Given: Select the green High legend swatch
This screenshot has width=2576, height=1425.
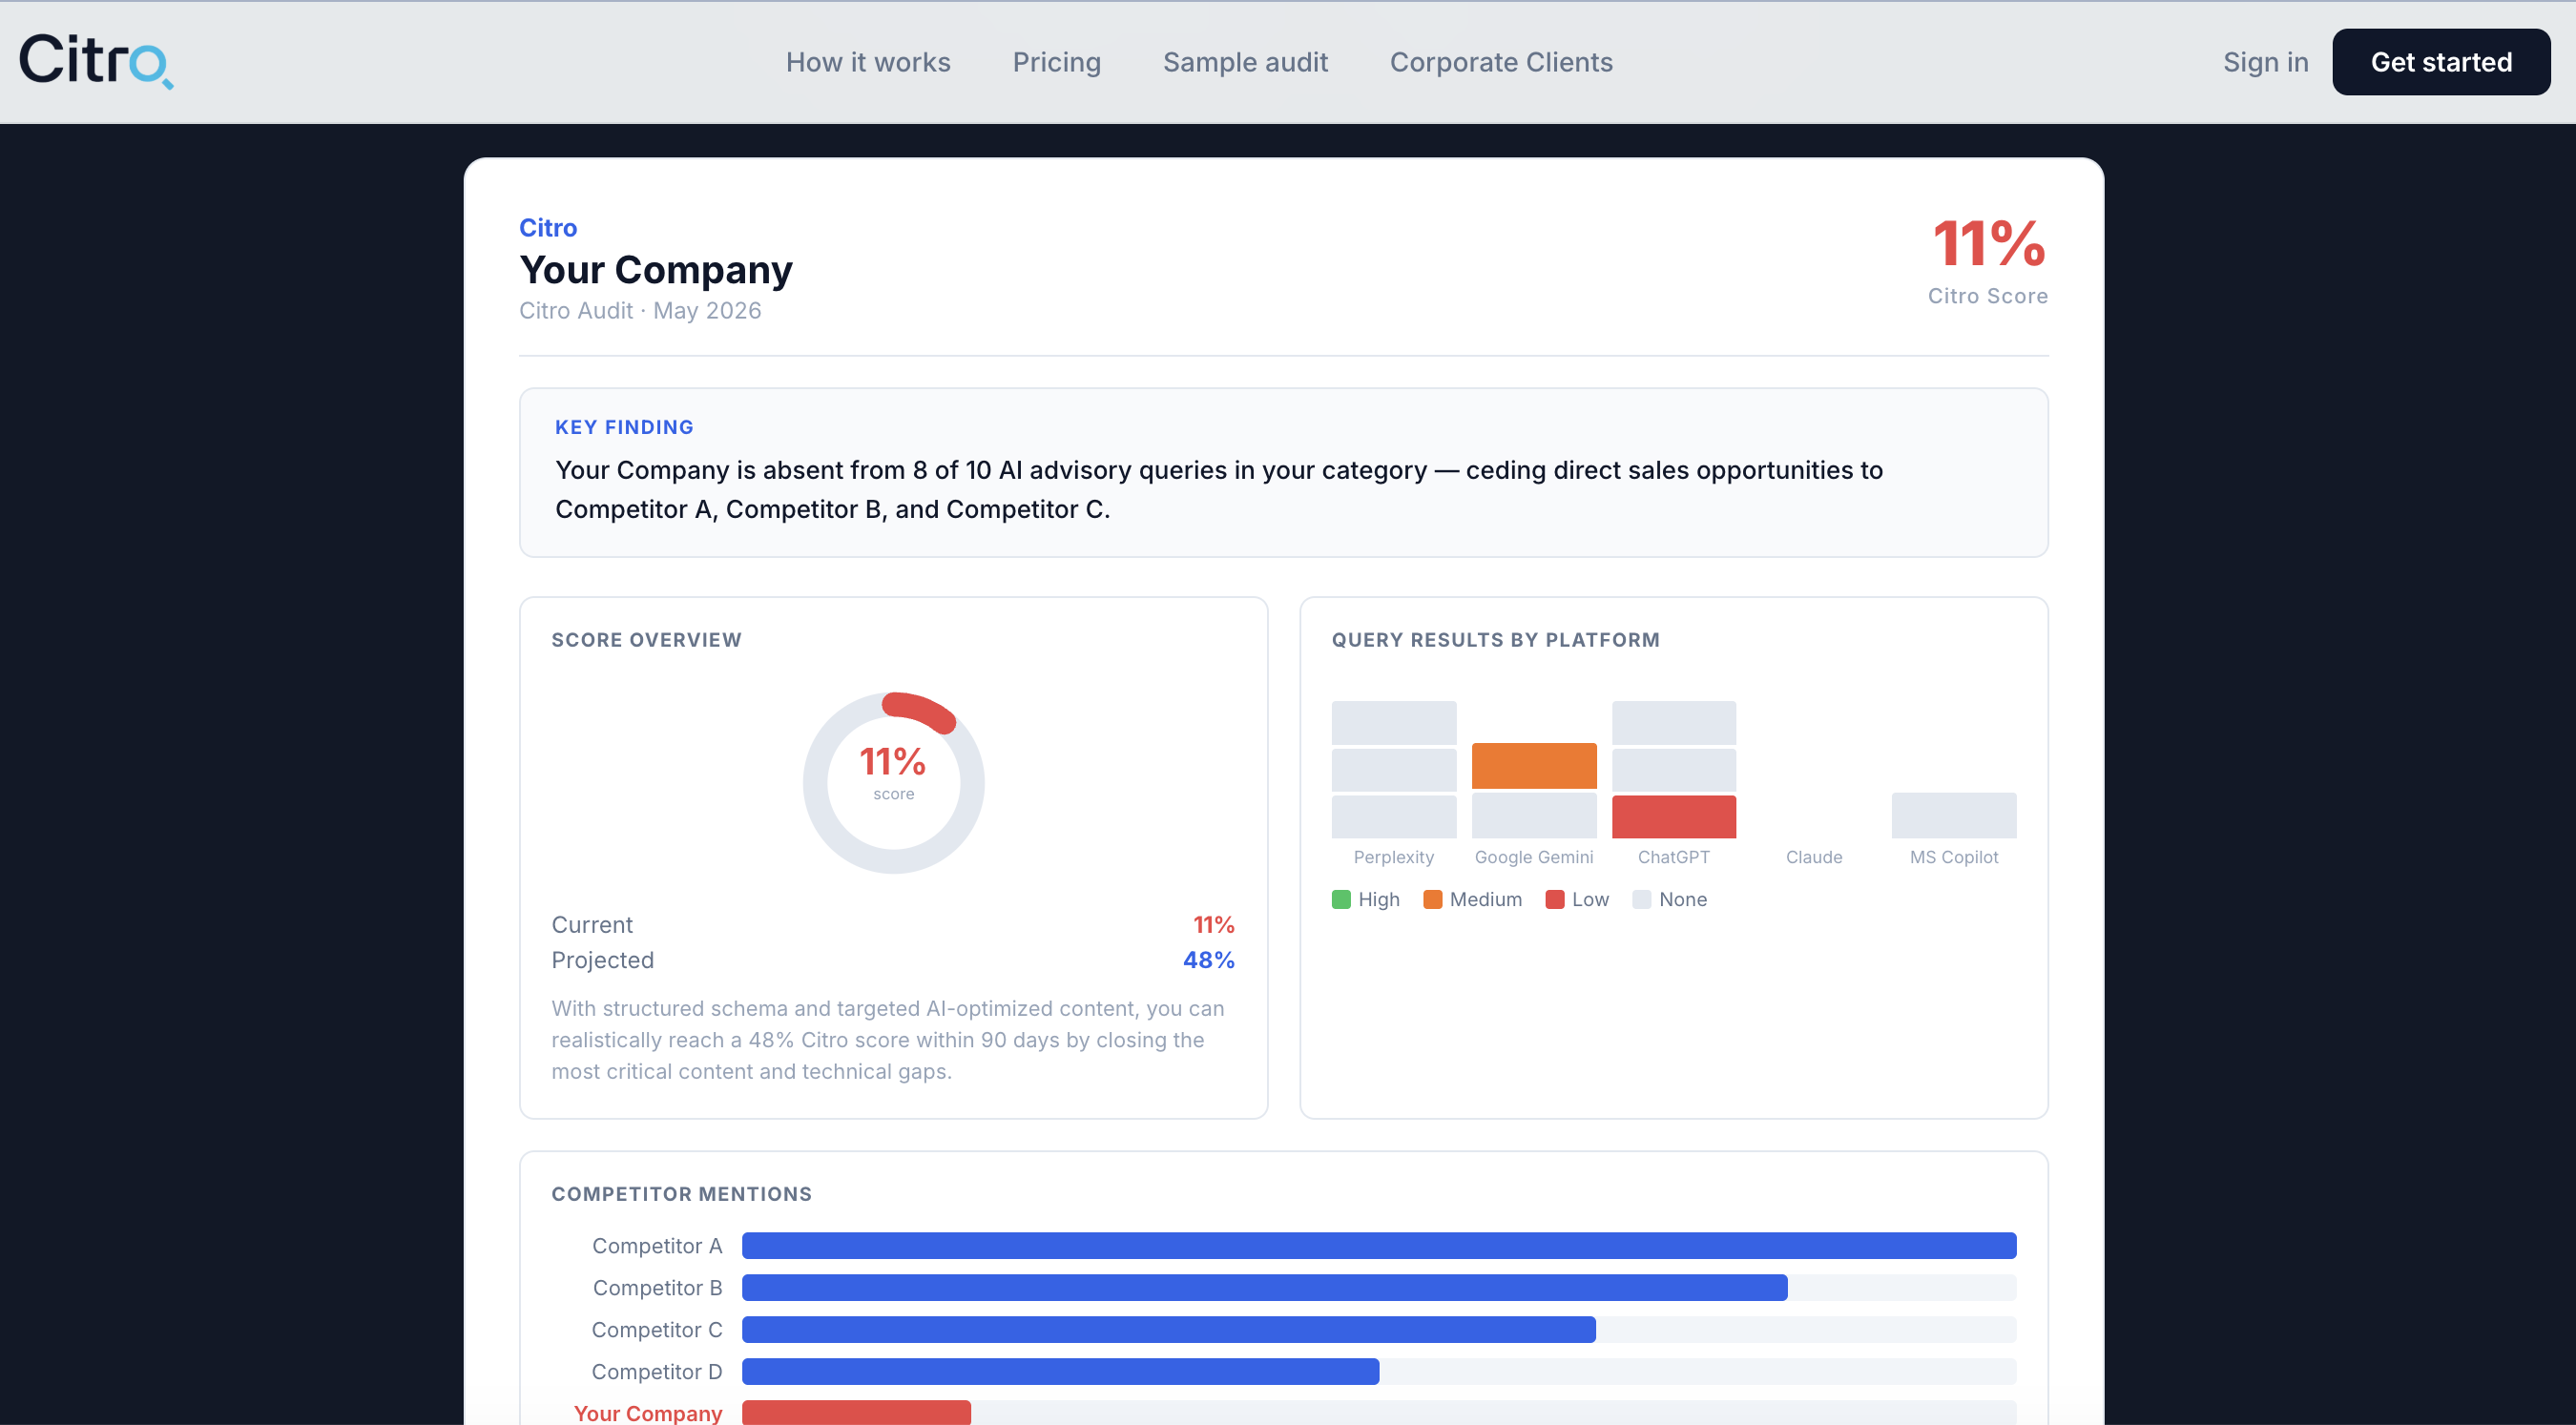Looking at the screenshot, I should pyautogui.click(x=1341, y=899).
